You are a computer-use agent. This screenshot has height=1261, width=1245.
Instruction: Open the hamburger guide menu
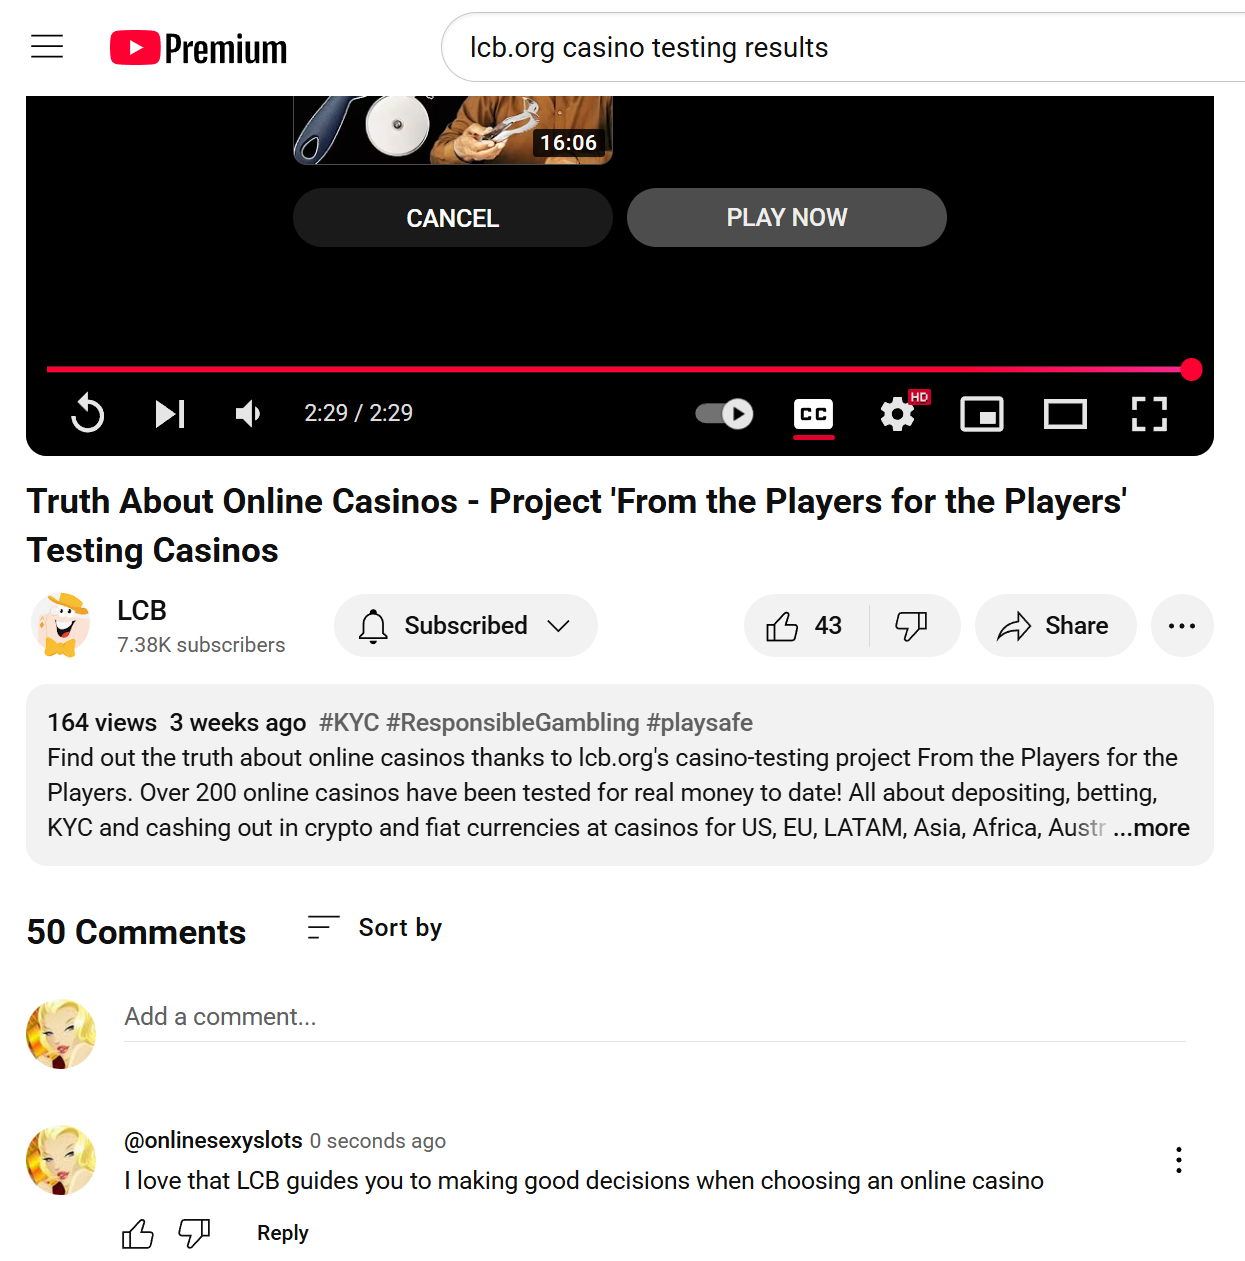pos(47,47)
